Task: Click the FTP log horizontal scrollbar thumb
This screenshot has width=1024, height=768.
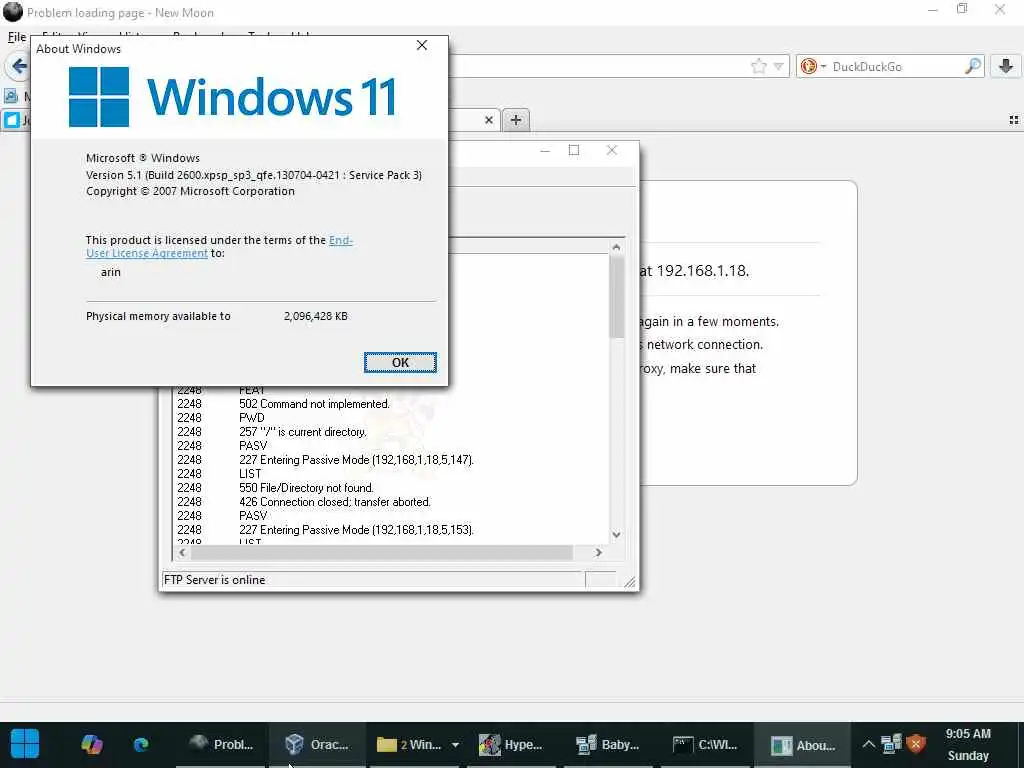Action: 381,552
